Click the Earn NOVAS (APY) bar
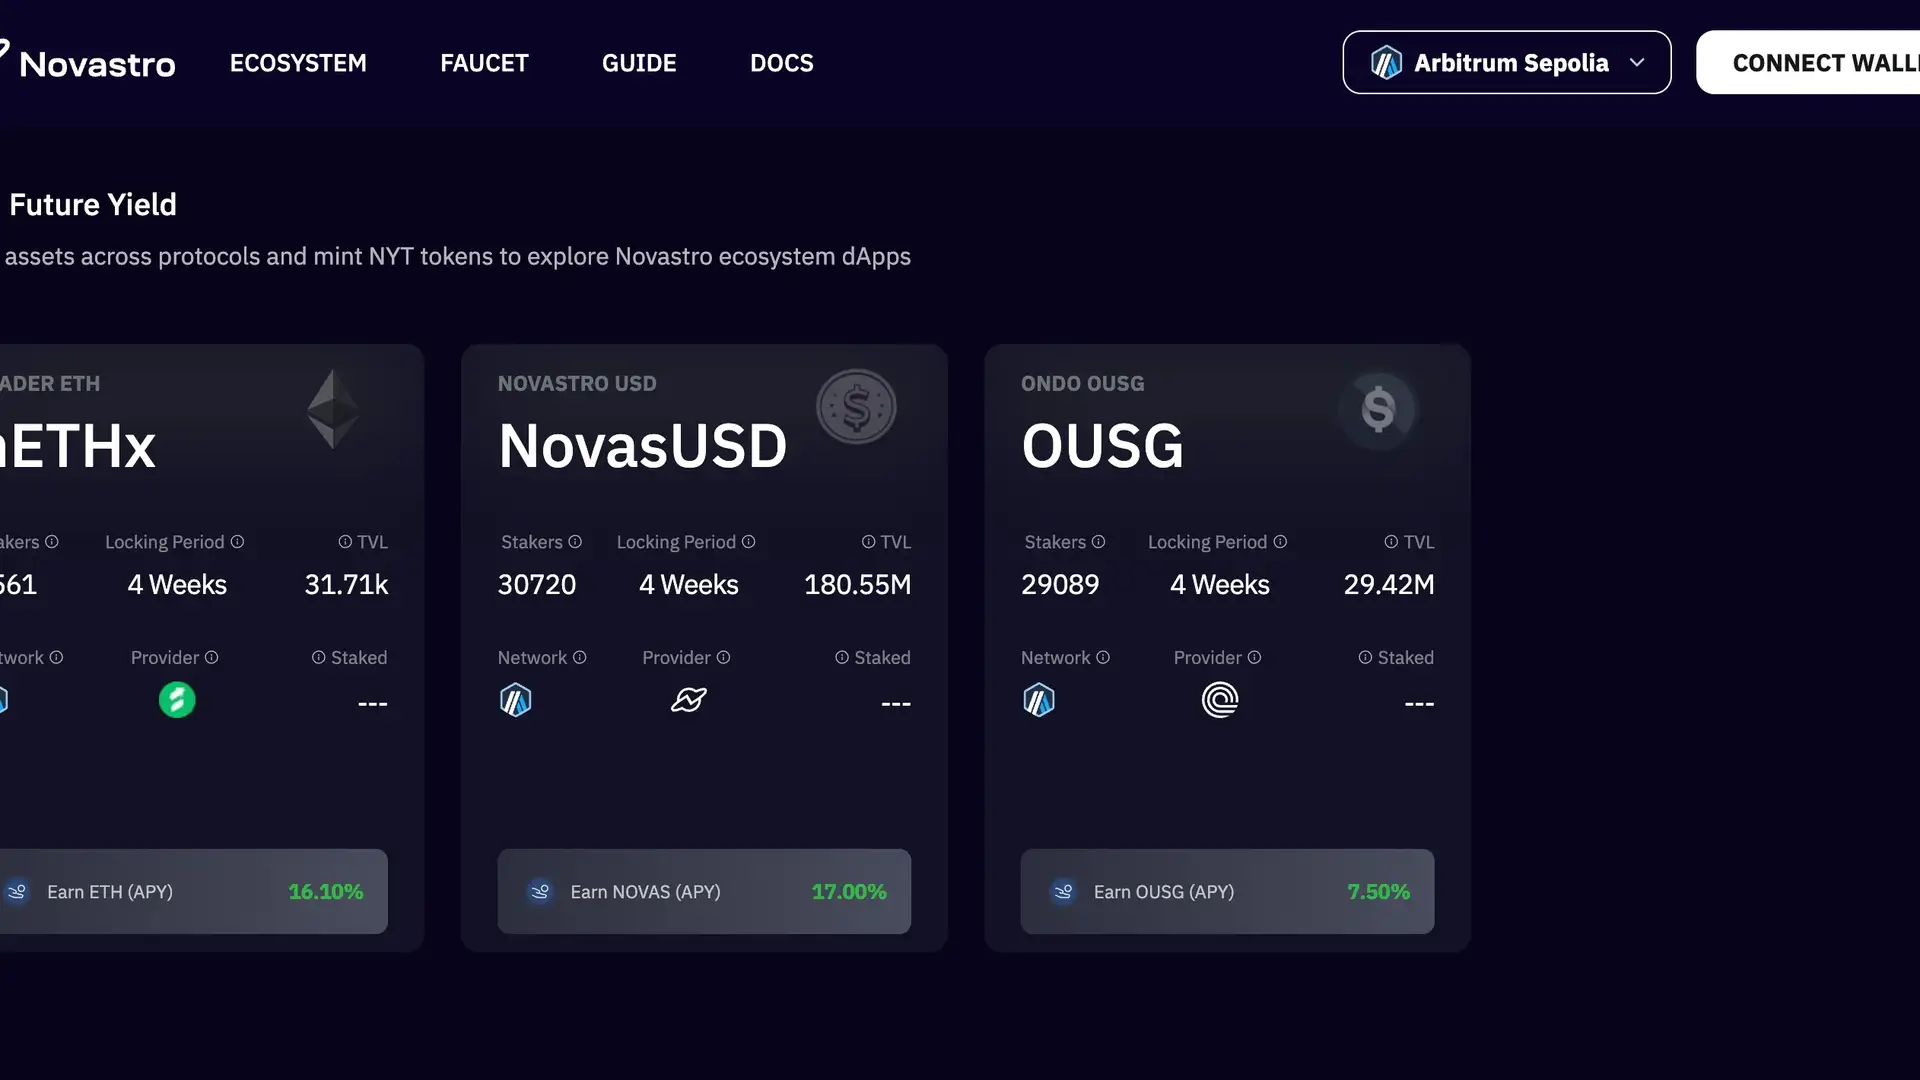Screen dimensions: 1920x1080 704,891
